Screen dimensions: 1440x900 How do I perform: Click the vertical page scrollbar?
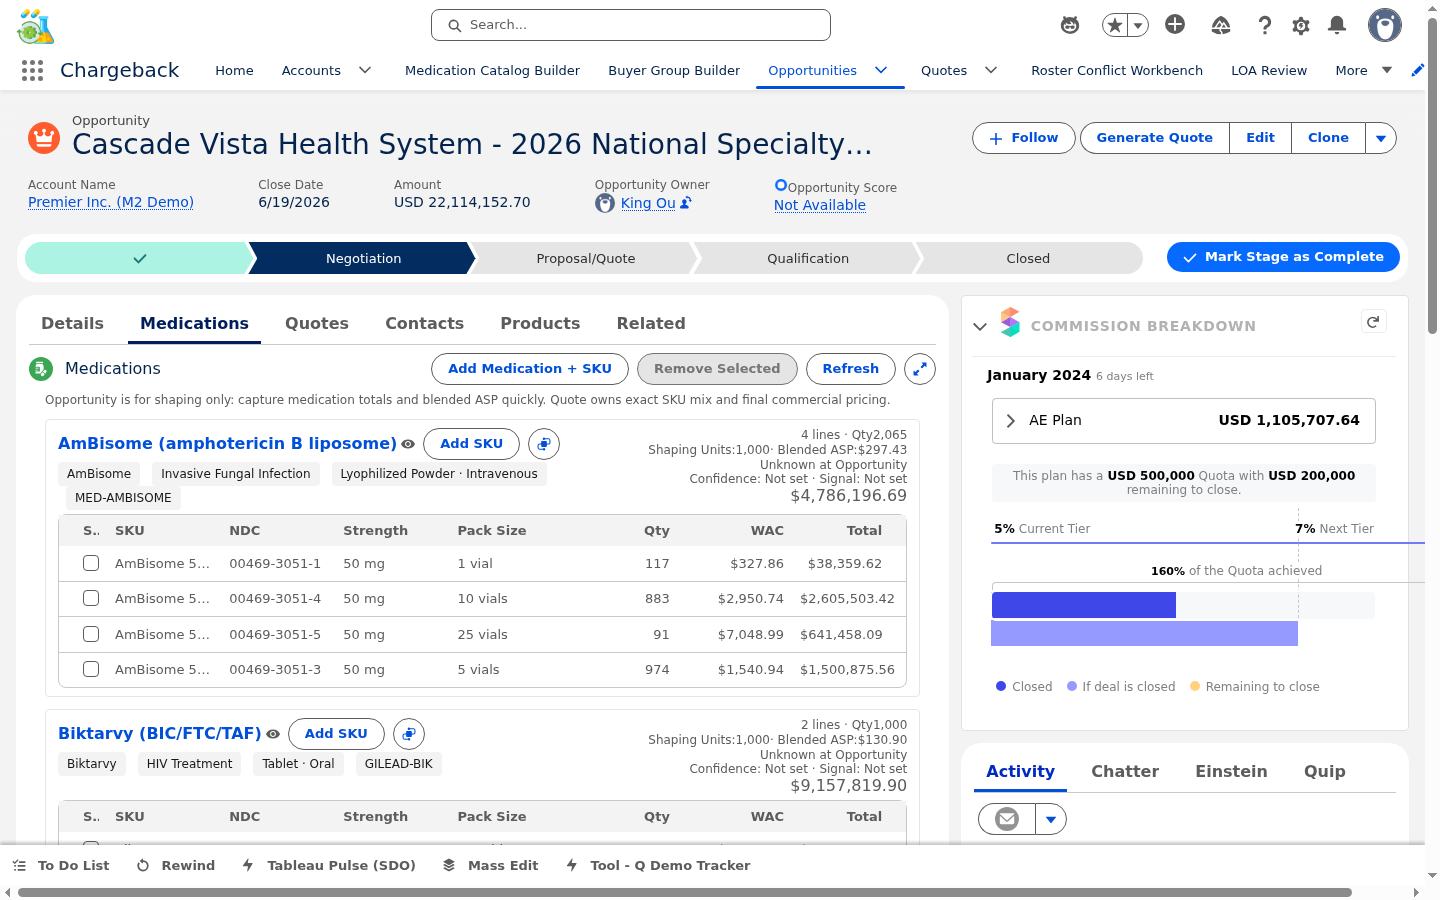pyautogui.click(x=1432, y=175)
